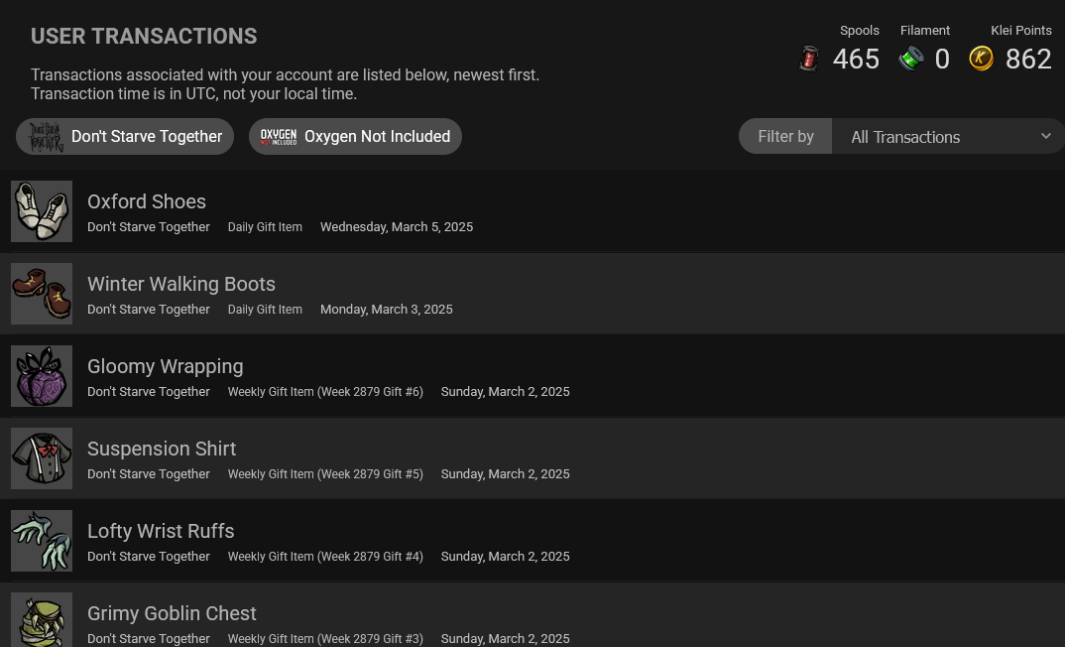Click the Oxygen Not Included logo icon
This screenshot has width=1065, height=647.
(x=278, y=136)
